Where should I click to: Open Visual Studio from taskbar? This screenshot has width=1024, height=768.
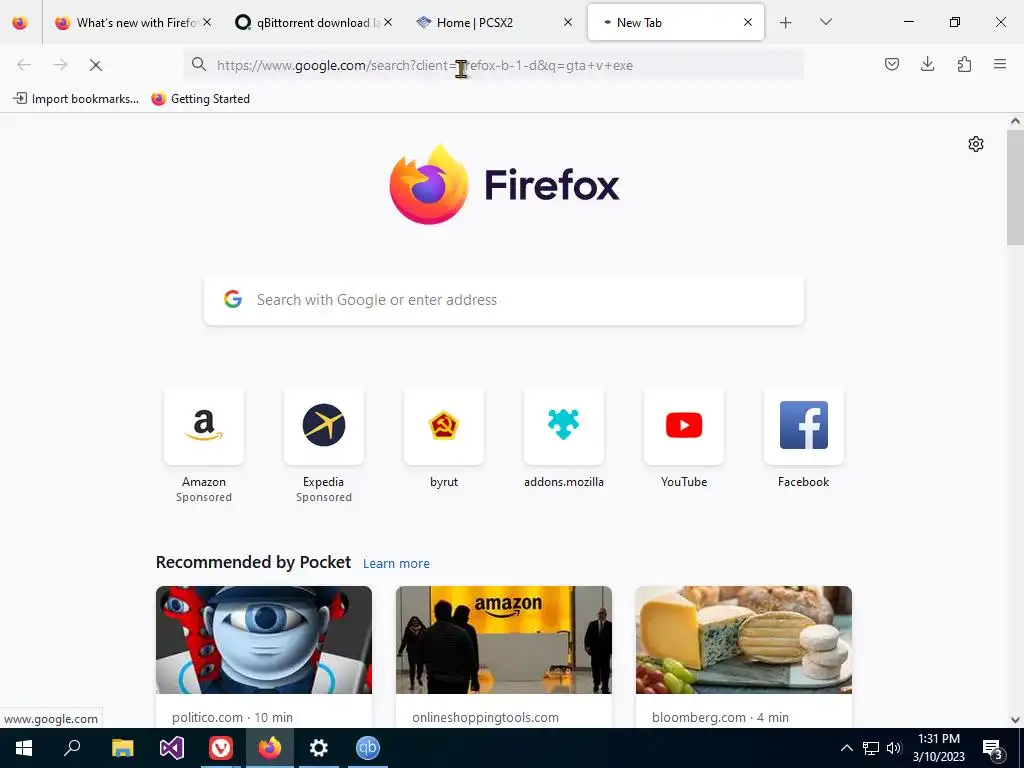pyautogui.click(x=172, y=748)
